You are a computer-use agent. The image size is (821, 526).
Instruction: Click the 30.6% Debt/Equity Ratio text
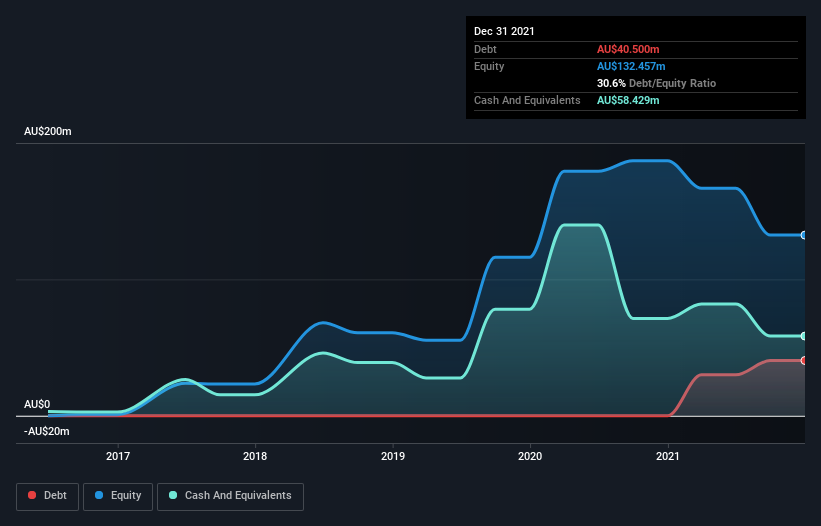click(656, 83)
